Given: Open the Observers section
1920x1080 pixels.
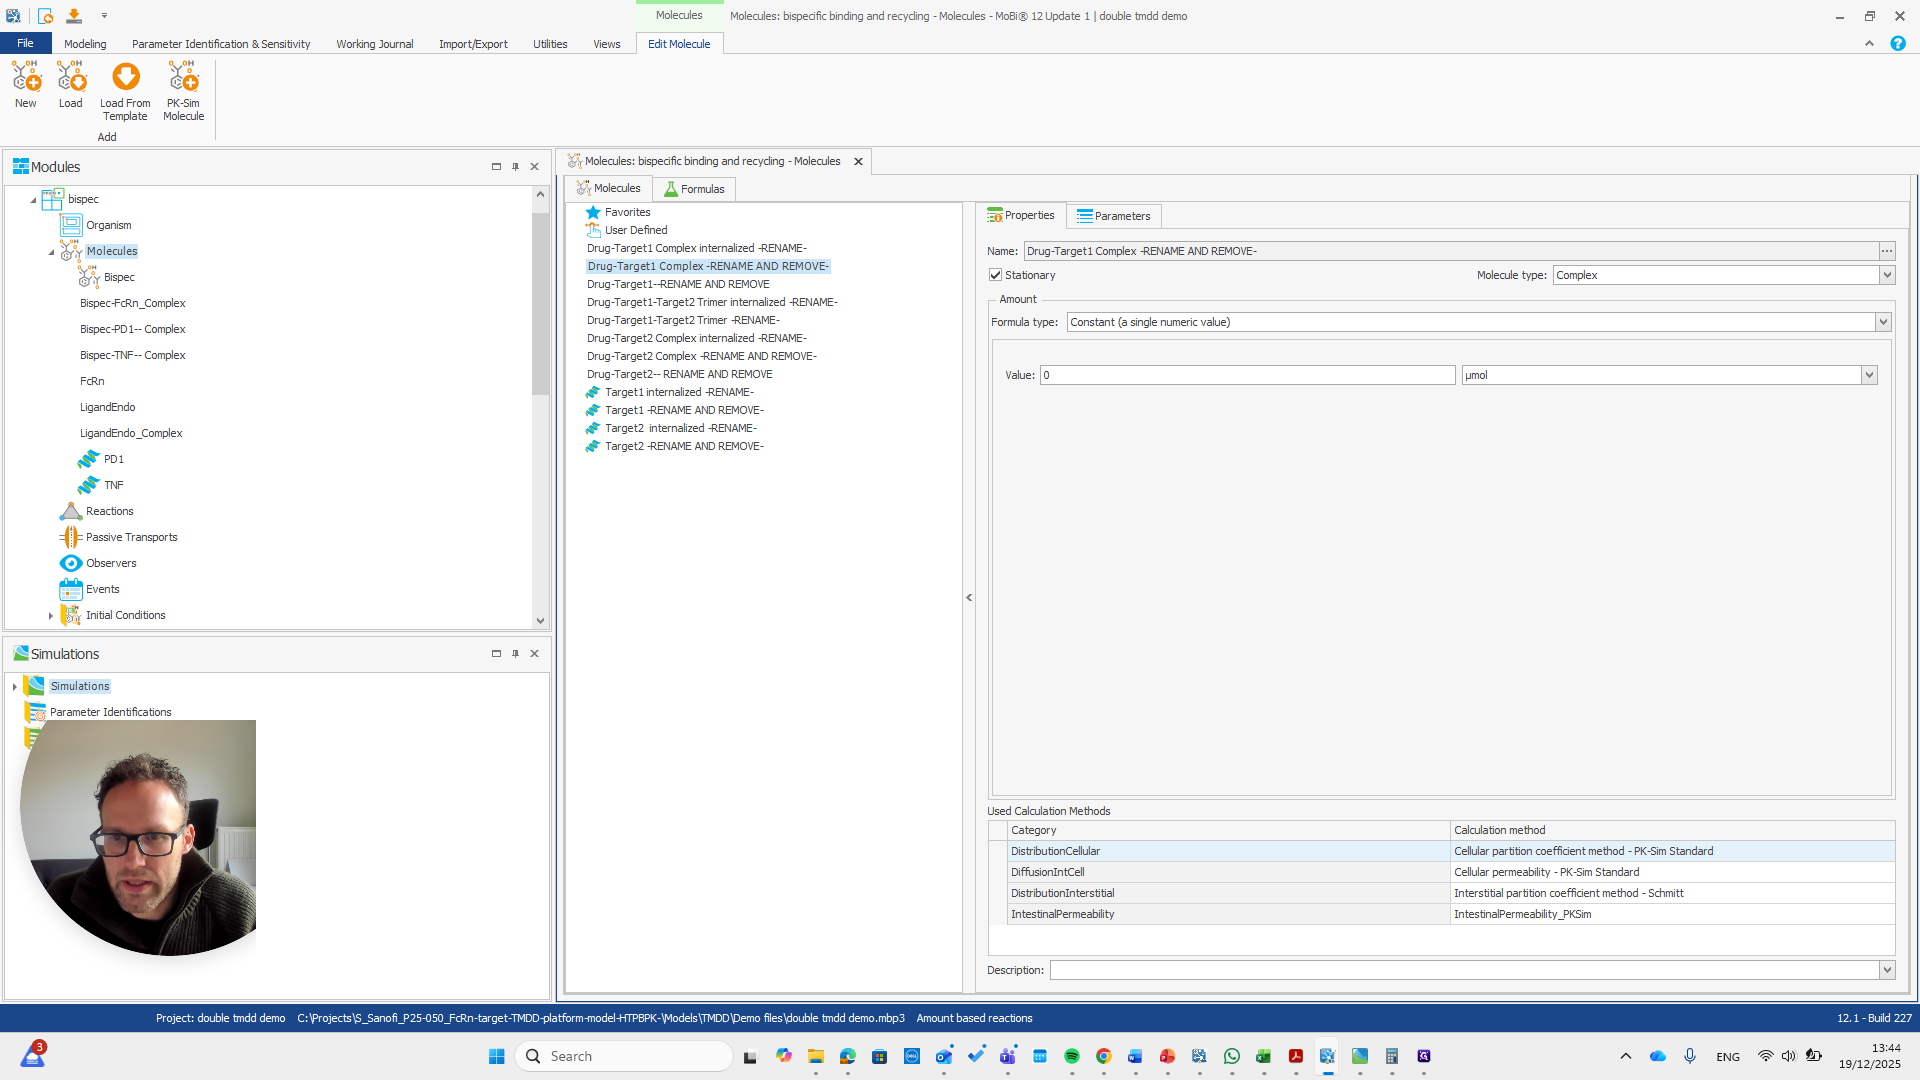Looking at the screenshot, I should click(x=70, y=563).
